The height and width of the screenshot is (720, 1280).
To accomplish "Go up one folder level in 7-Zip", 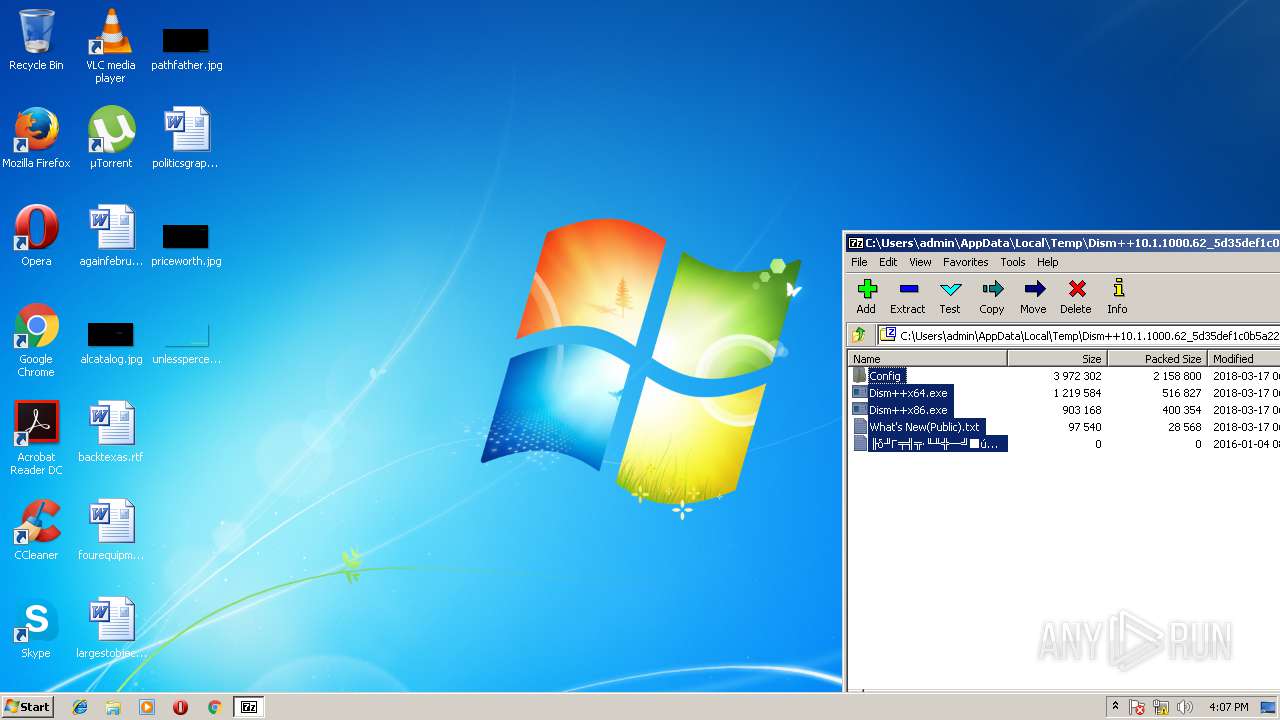I will coord(858,336).
